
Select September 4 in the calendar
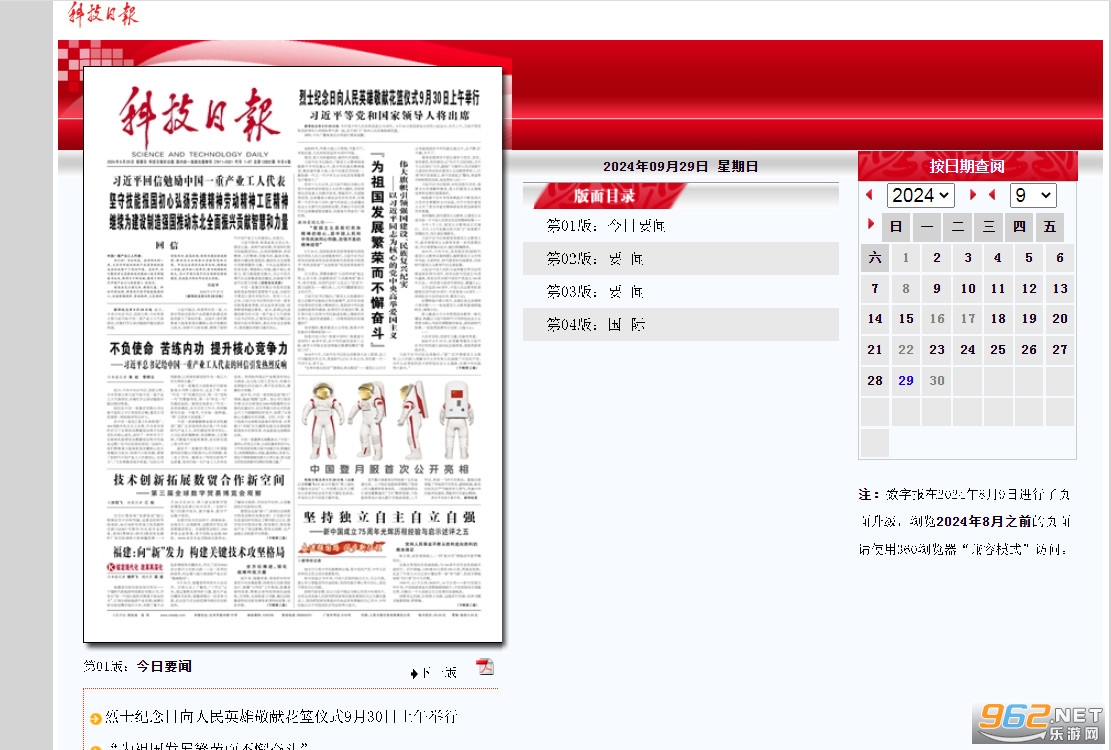pos(998,258)
